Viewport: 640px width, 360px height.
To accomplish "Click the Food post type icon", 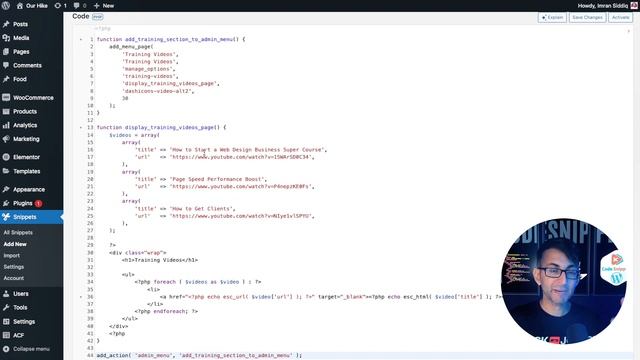I will pyautogui.click(x=6, y=79).
